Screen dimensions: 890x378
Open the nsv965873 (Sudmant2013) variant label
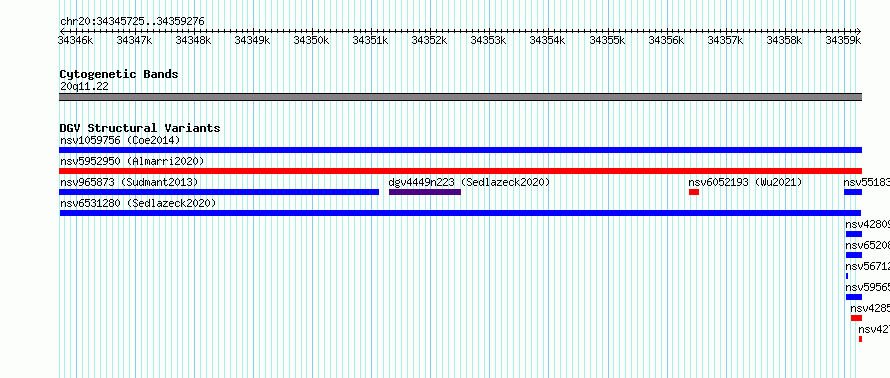(x=129, y=182)
